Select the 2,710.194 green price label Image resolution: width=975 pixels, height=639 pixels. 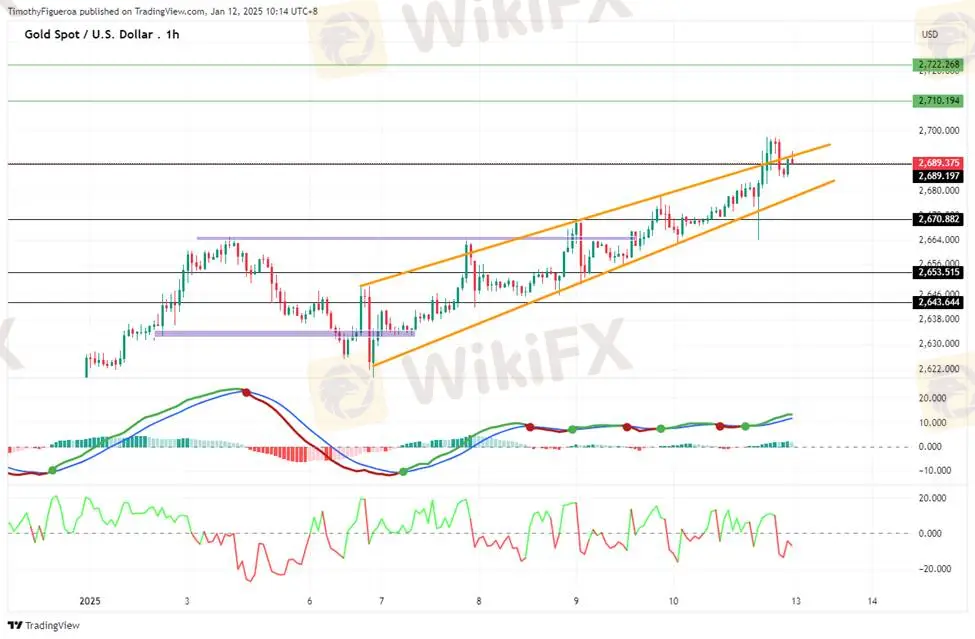coord(938,100)
